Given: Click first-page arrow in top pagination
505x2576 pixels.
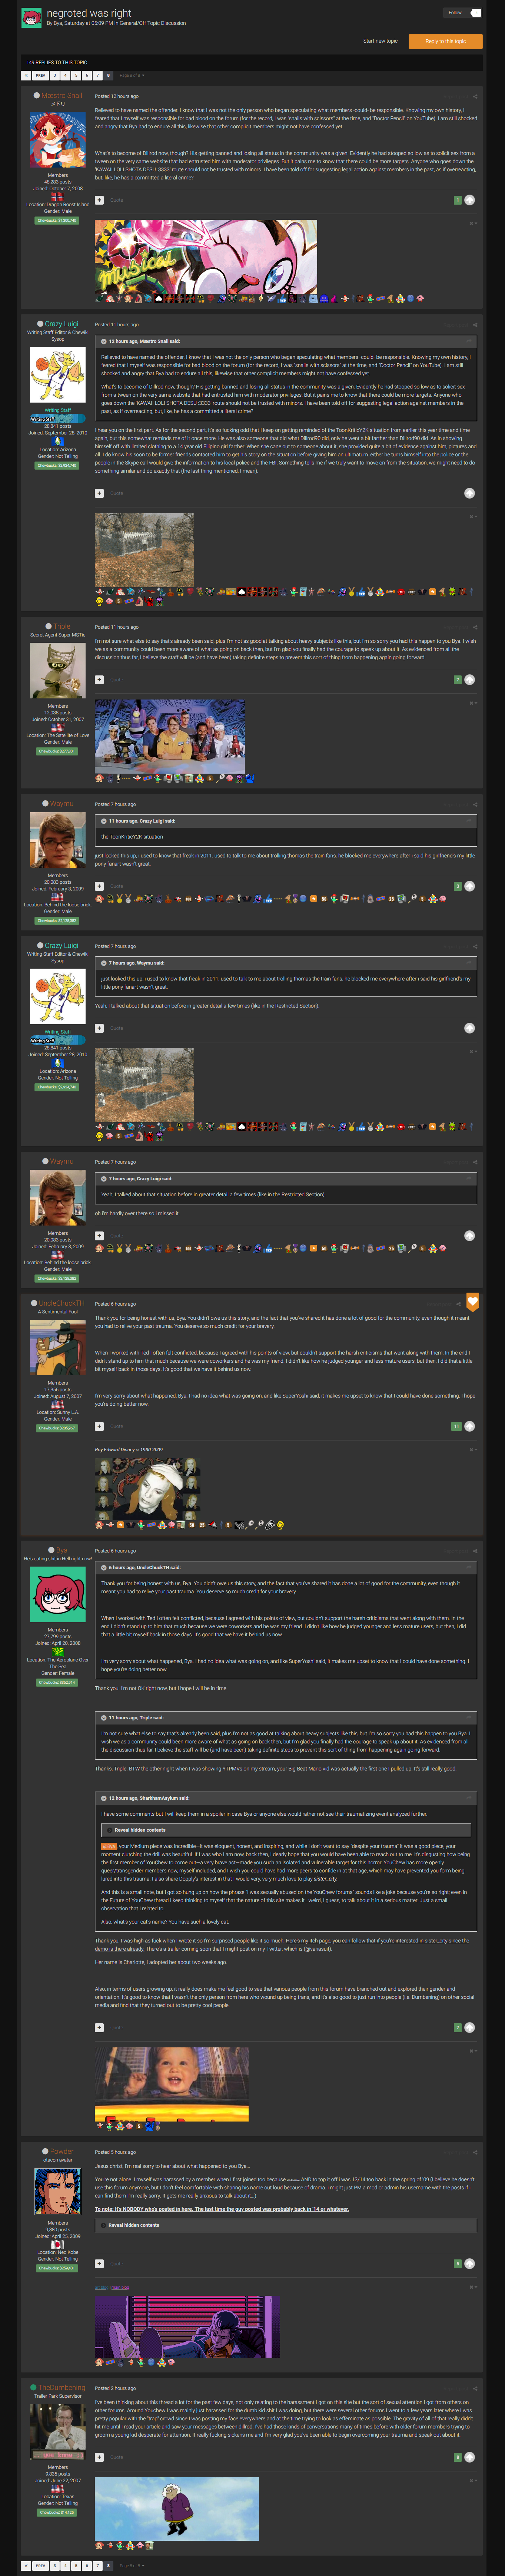Looking at the screenshot, I should pyautogui.click(x=26, y=75).
